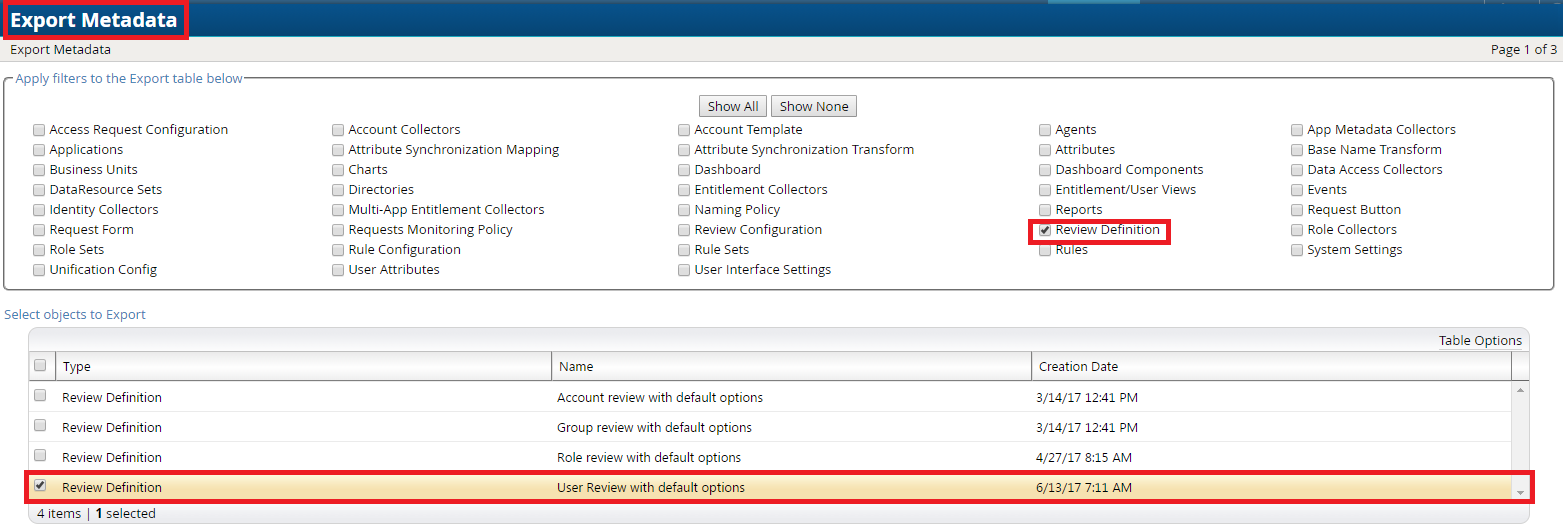Viewport: 1563px width, 528px height.
Task: Check the Group review with default options row
Action: pyautogui.click(x=40, y=426)
